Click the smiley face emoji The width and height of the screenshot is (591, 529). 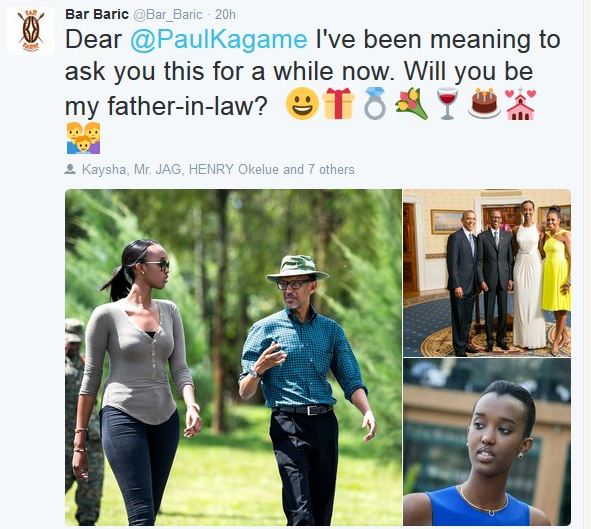[x=302, y=104]
